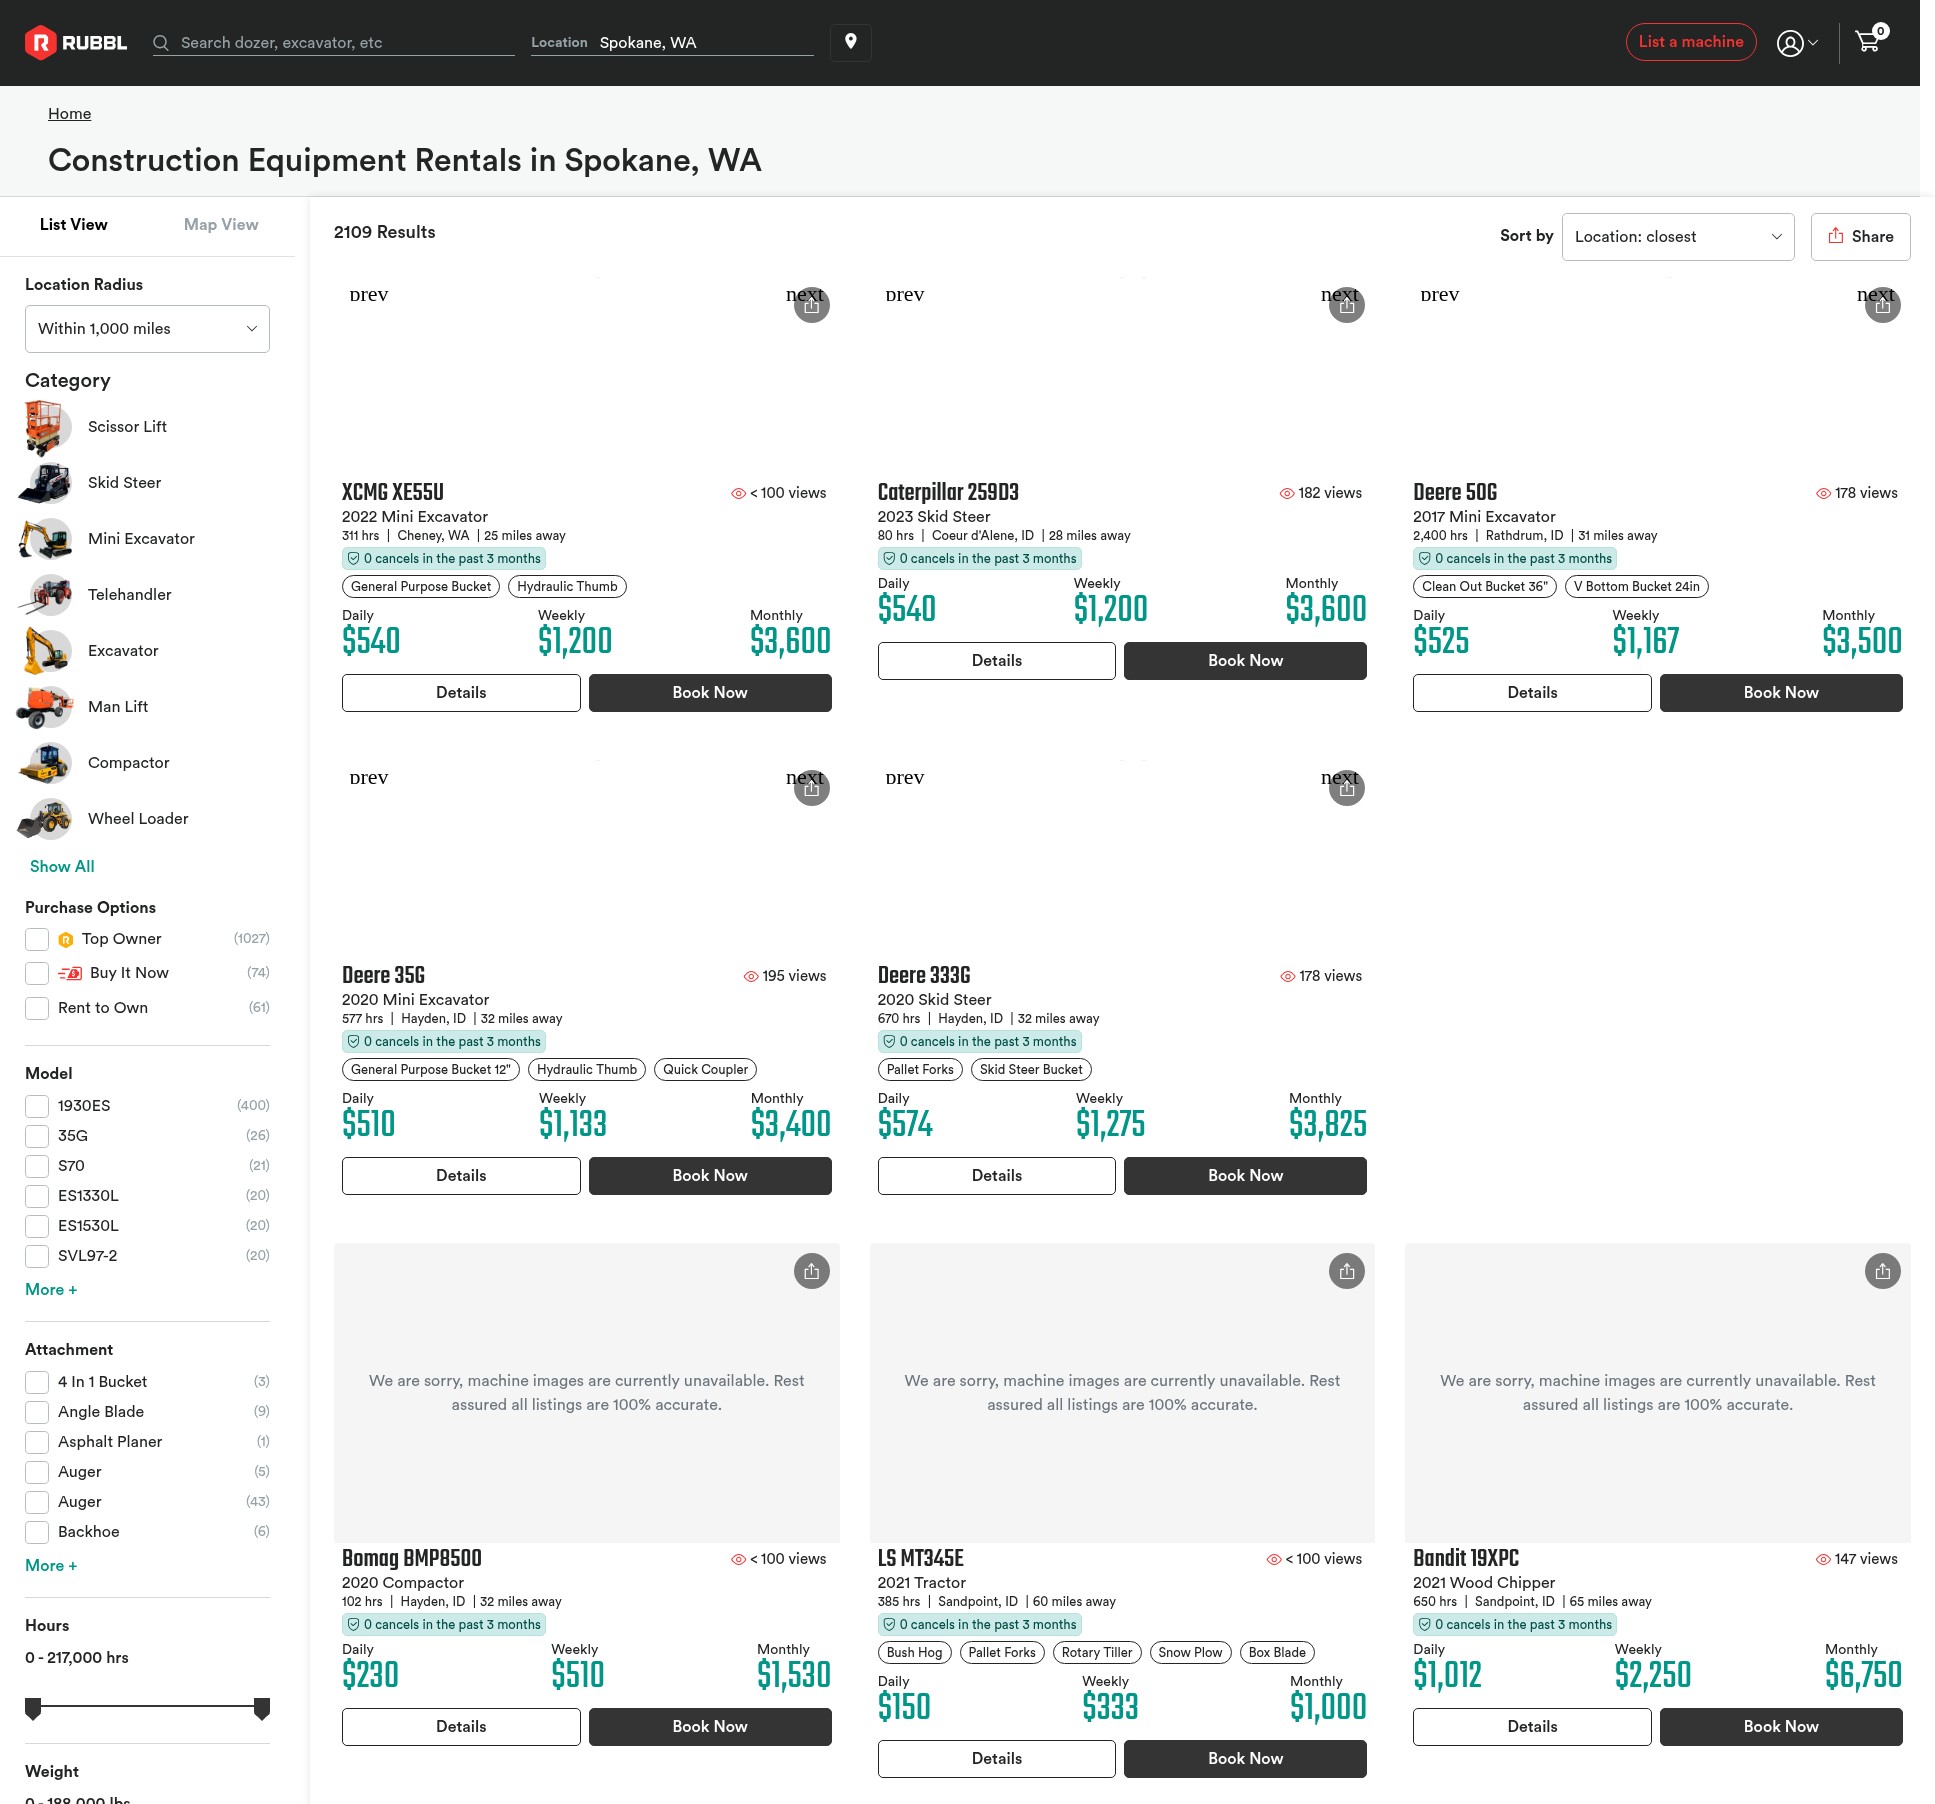Share the Caterpillar 259D3 listing
This screenshot has width=1935, height=1804.
[x=1347, y=306]
